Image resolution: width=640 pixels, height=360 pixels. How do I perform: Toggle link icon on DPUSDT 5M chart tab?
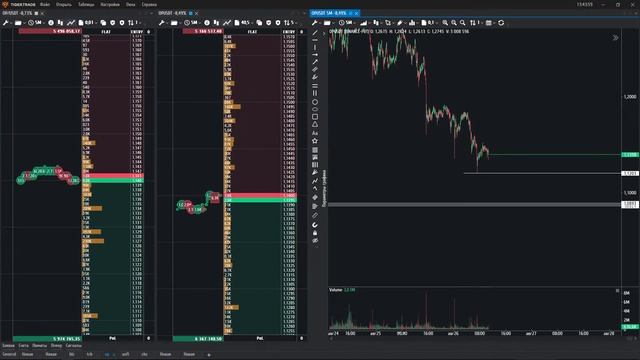click(351, 13)
